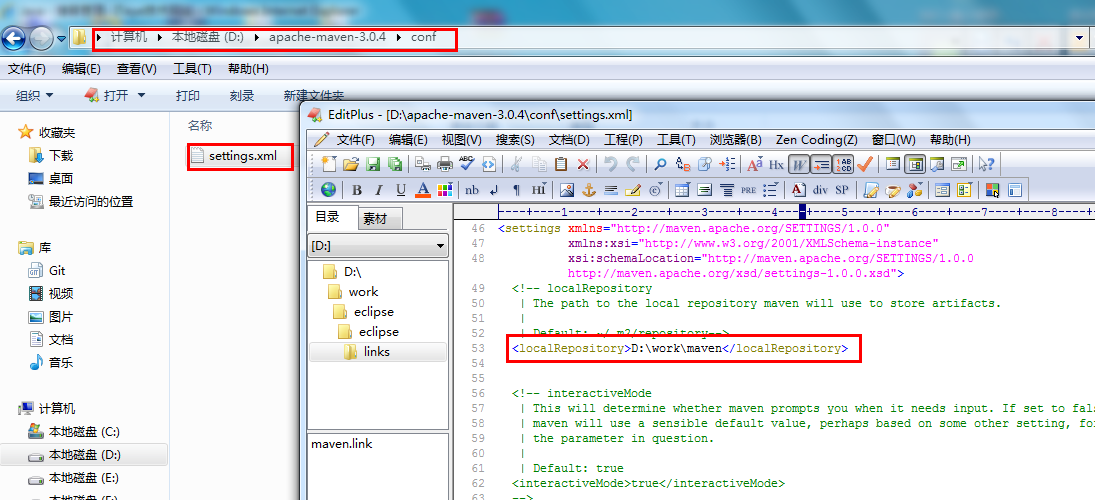The image size is (1095, 500).
Task: Insert a div tag from toolbar
Action: click(820, 190)
